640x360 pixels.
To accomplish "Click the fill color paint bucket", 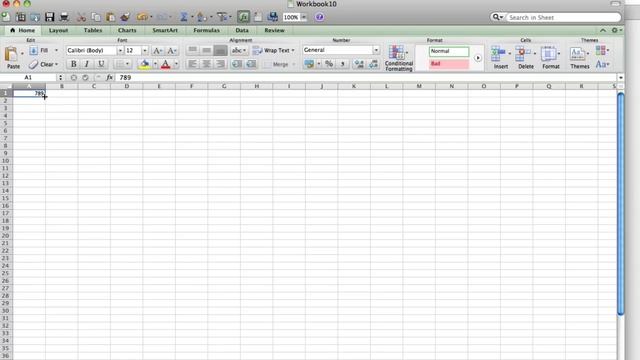I will [144, 64].
